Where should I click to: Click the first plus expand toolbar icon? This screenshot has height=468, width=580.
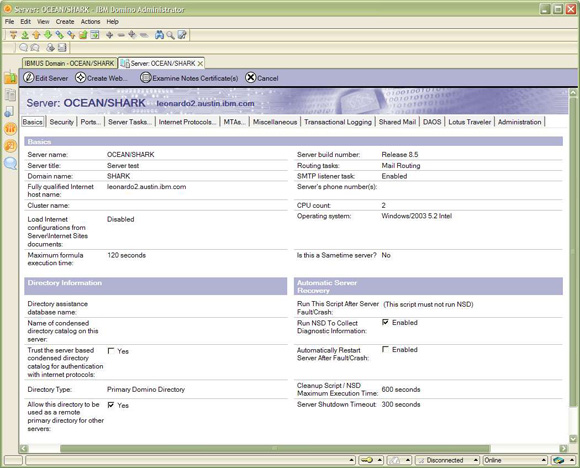pos(109,35)
